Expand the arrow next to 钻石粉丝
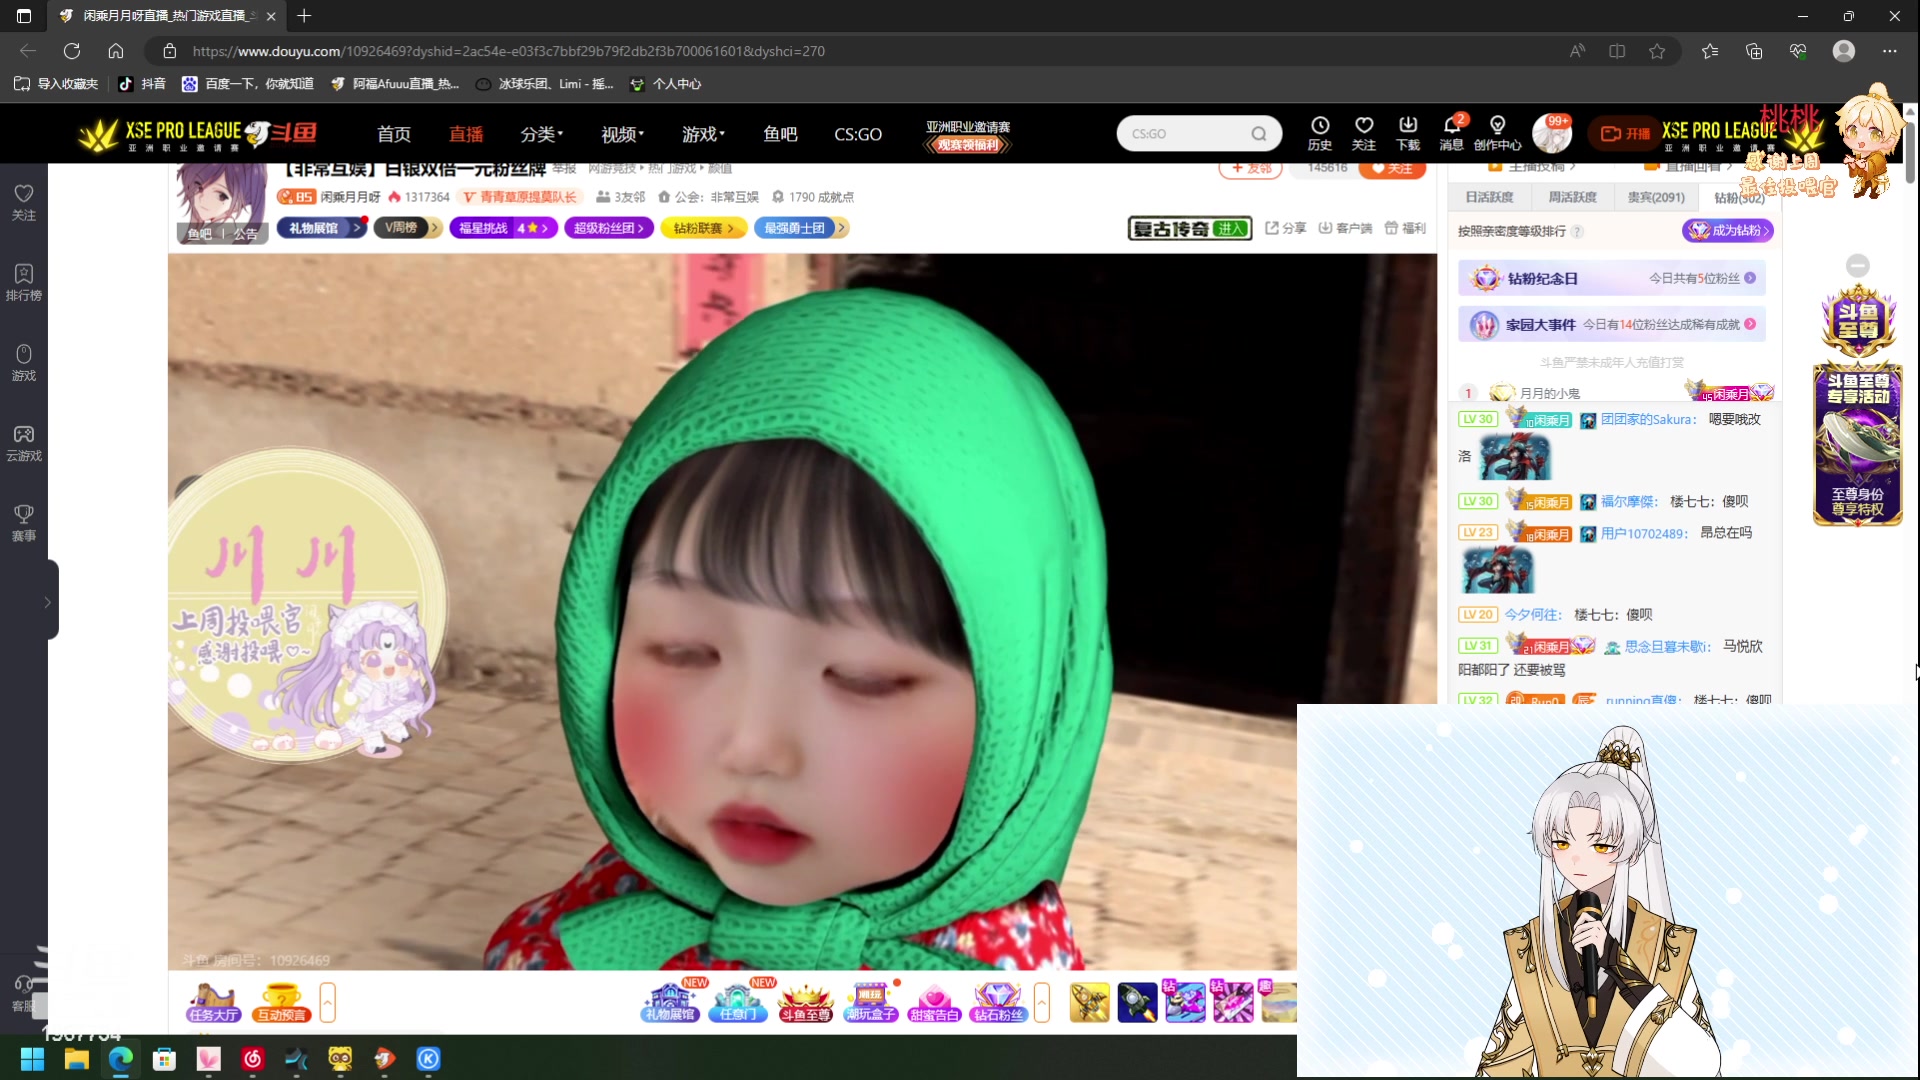 pos(1042,1002)
